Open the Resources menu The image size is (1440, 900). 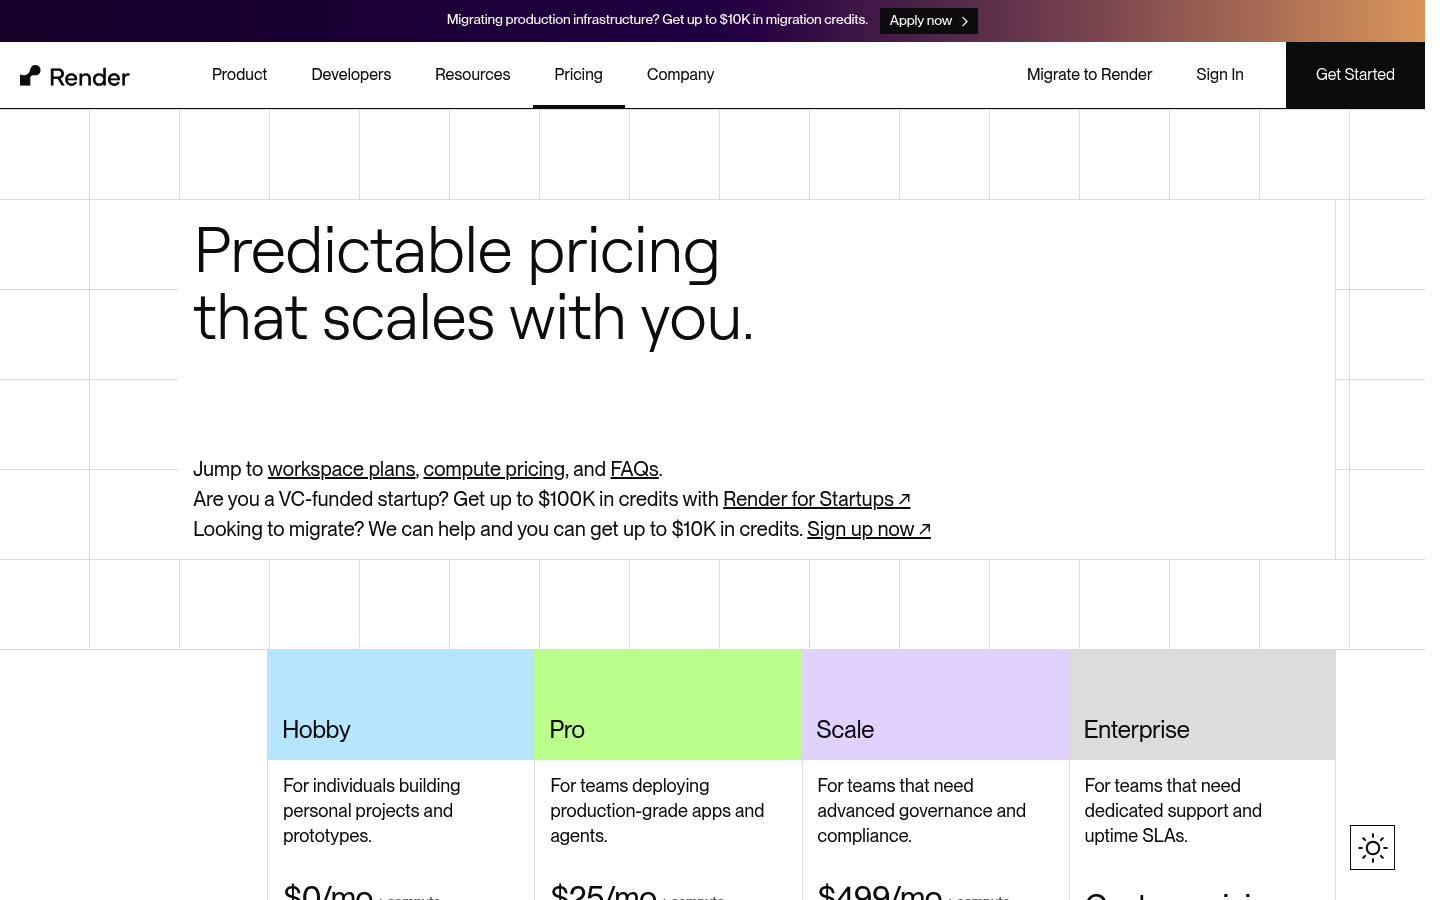tap(472, 75)
